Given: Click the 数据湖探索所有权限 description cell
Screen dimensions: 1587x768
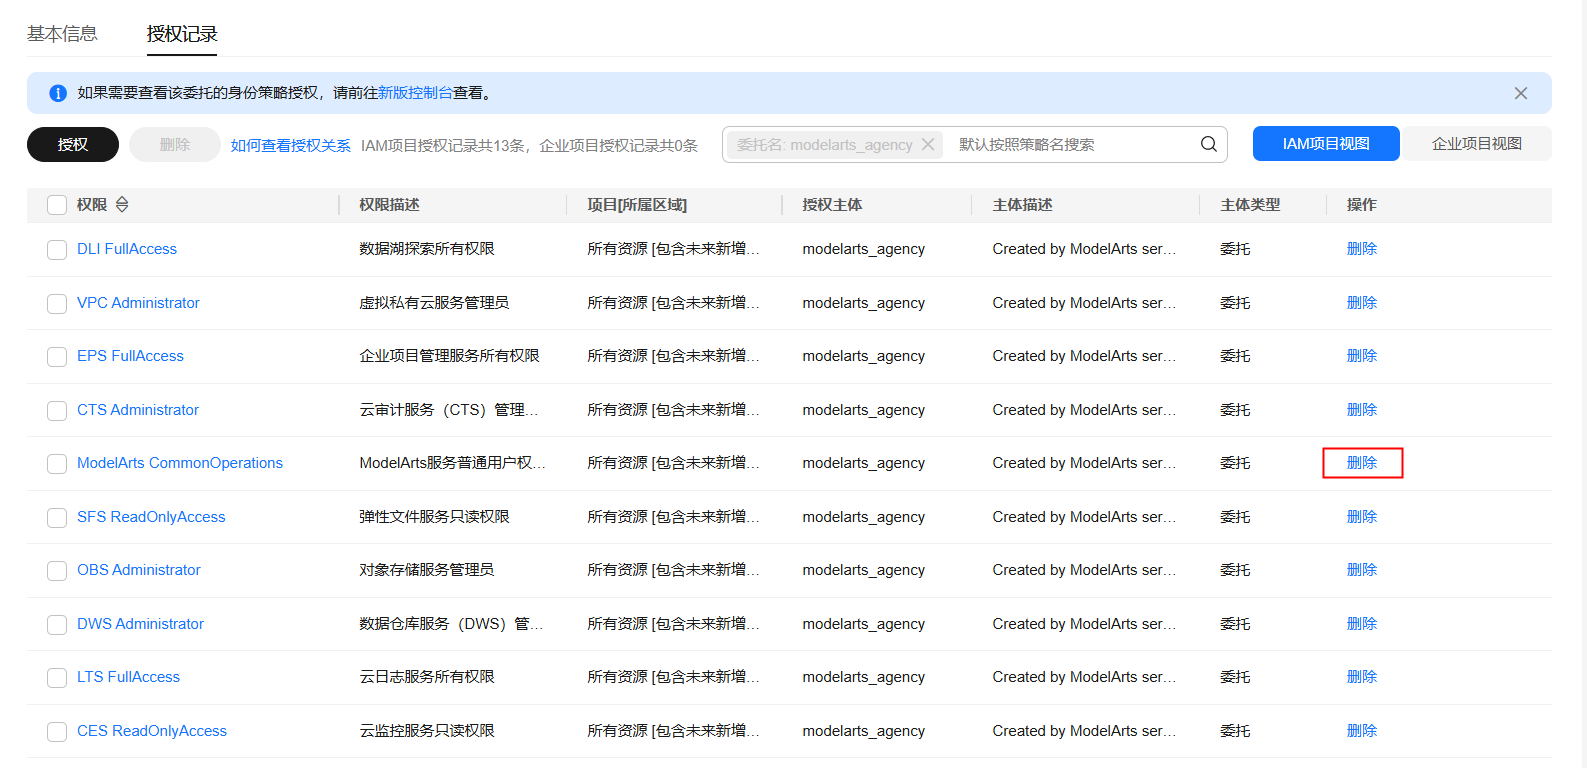Looking at the screenshot, I should (x=427, y=249).
